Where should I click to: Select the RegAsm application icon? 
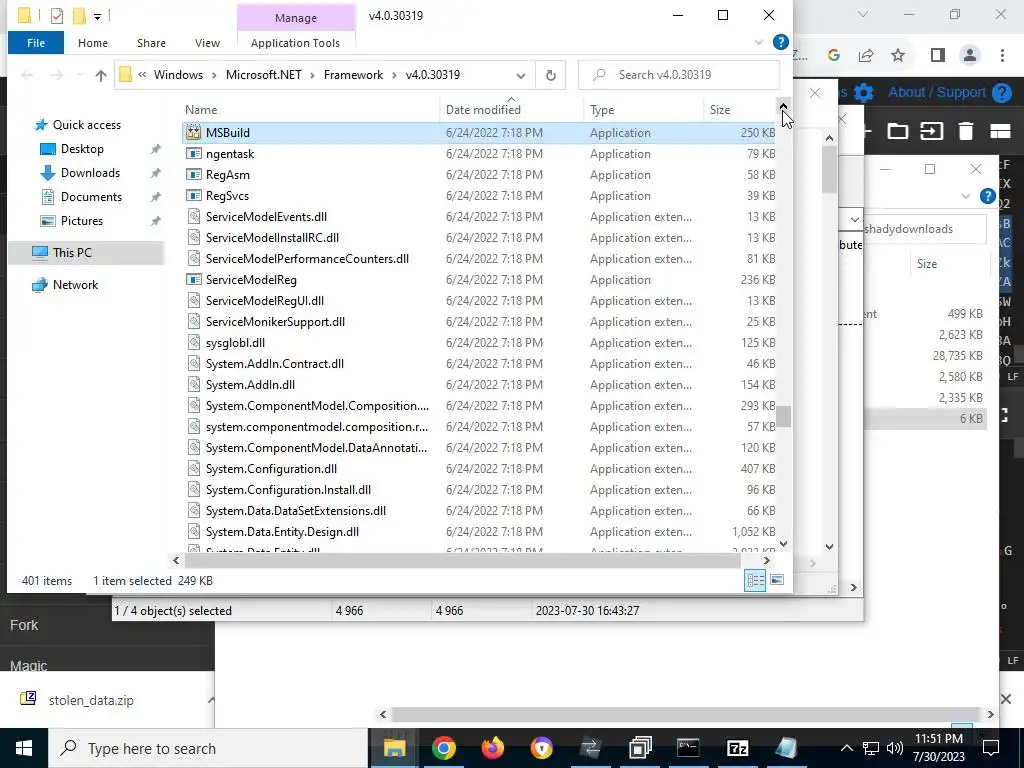pyautogui.click(x=193, y=174)
